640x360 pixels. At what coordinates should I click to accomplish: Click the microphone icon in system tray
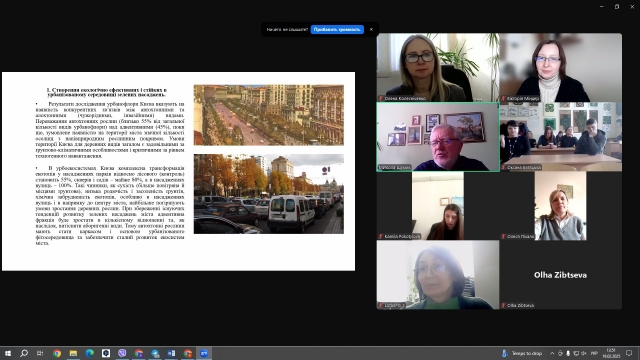(568, 353)
